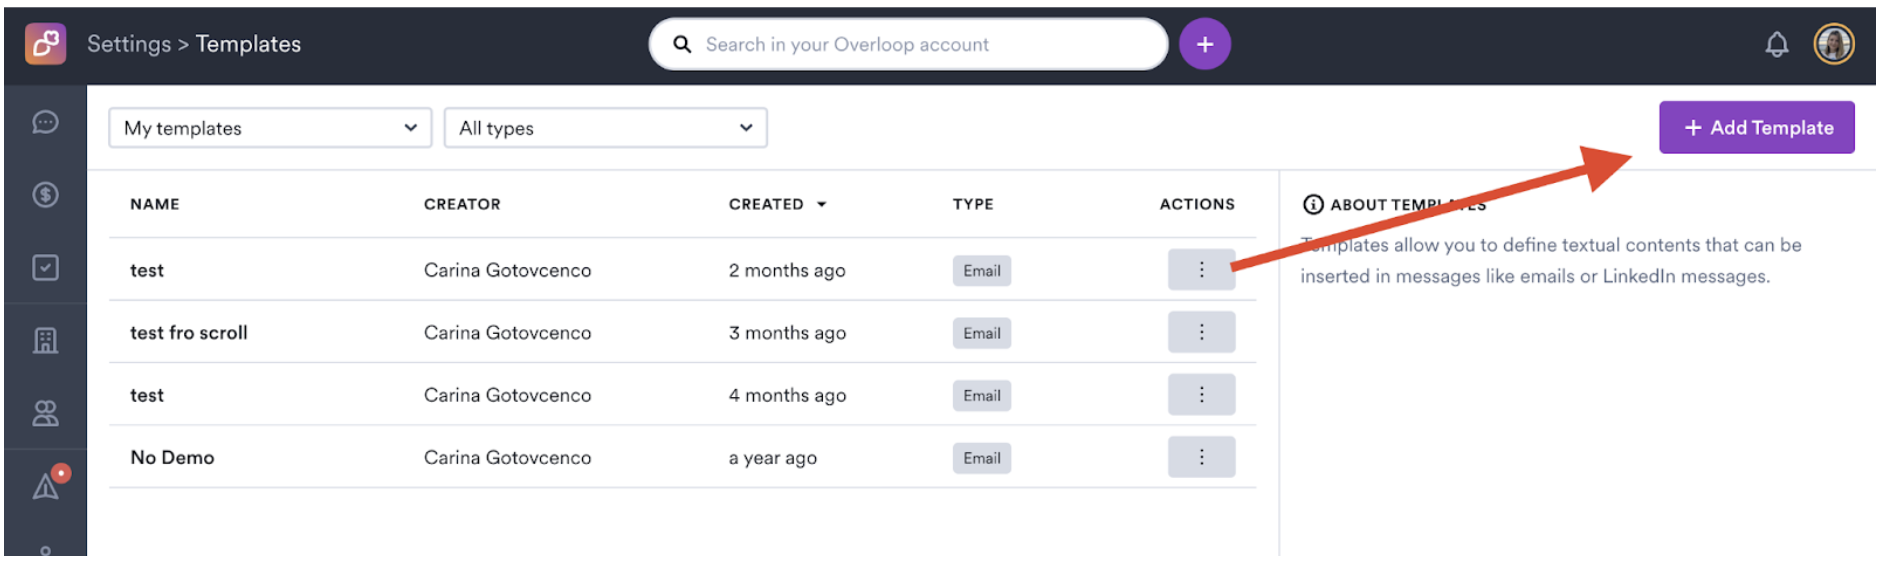Open companies building sidebar icon
Screen dimensions: 1884x578
pyautogui.click(x=45, y=341)
